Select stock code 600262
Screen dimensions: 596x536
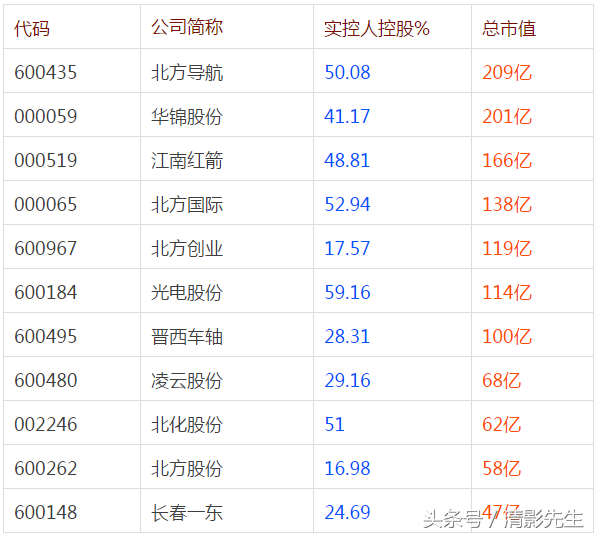pyautogui.click(x=46, y=468)
